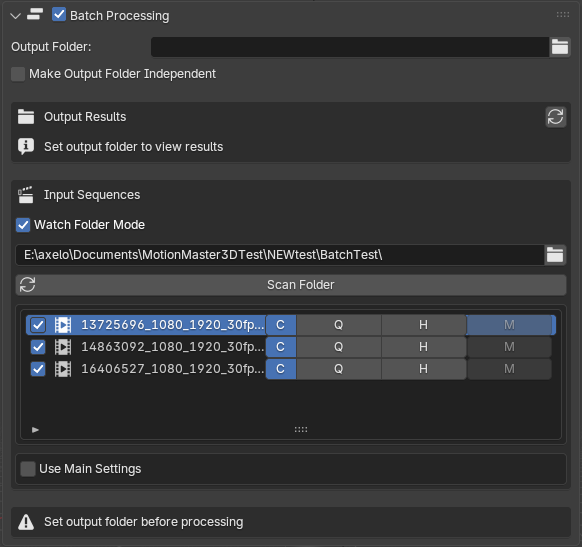Select M mode for sequence 14863092

(x=509, y=347)
